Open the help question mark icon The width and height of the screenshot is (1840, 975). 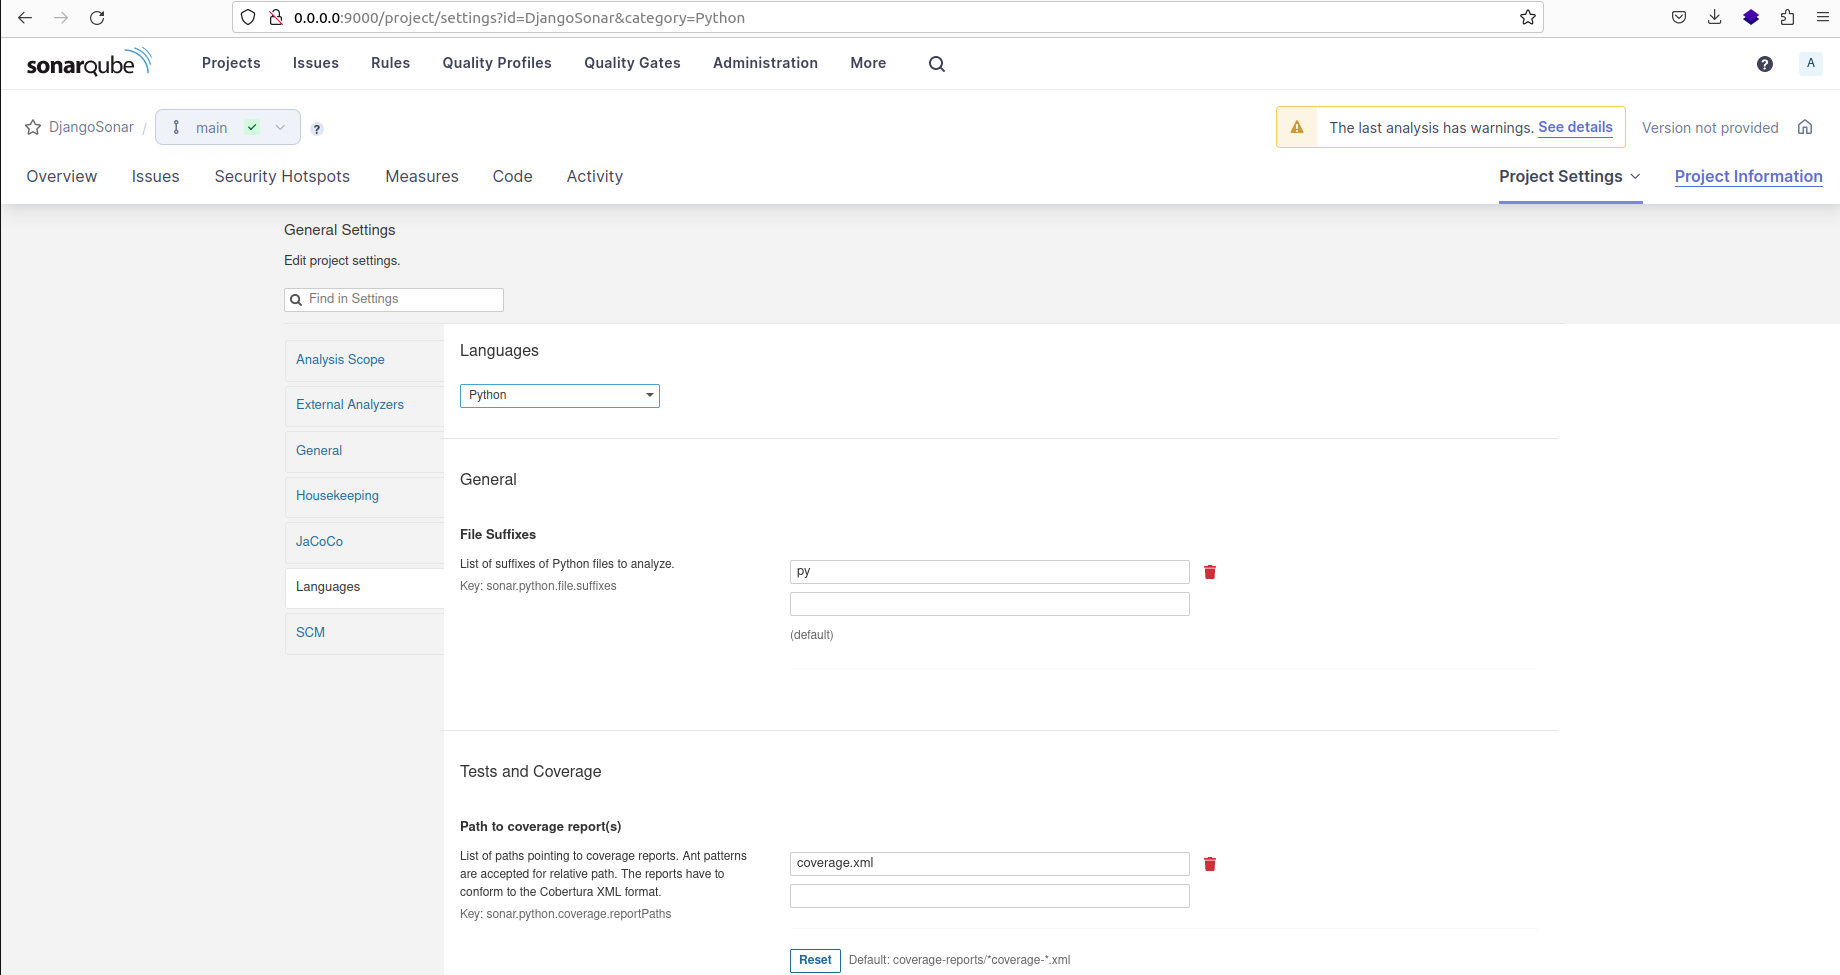coord(1765,63)
